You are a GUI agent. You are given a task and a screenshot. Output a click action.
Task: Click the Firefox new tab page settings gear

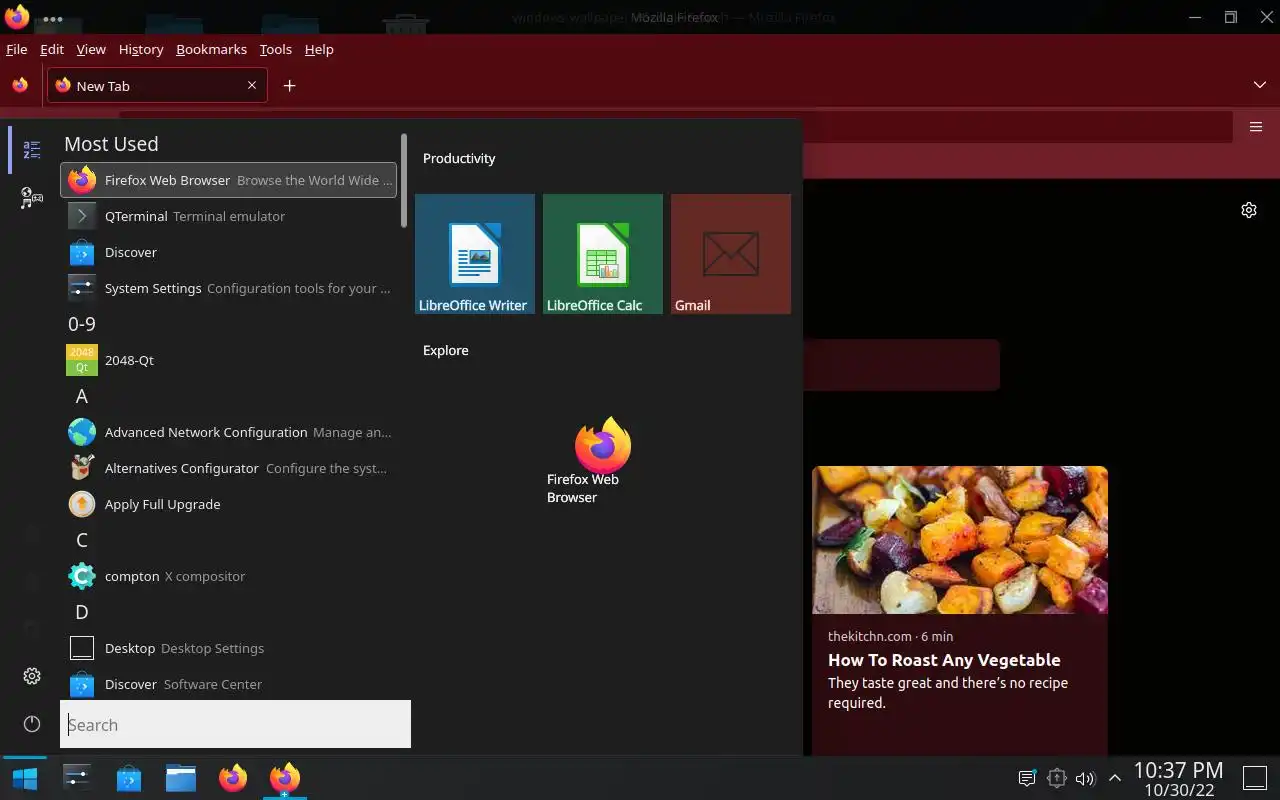1249,210
